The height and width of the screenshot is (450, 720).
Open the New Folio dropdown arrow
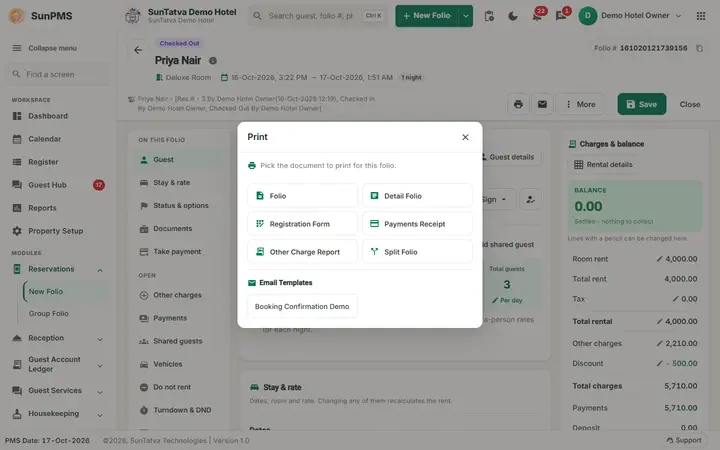[x=466, y=16]
